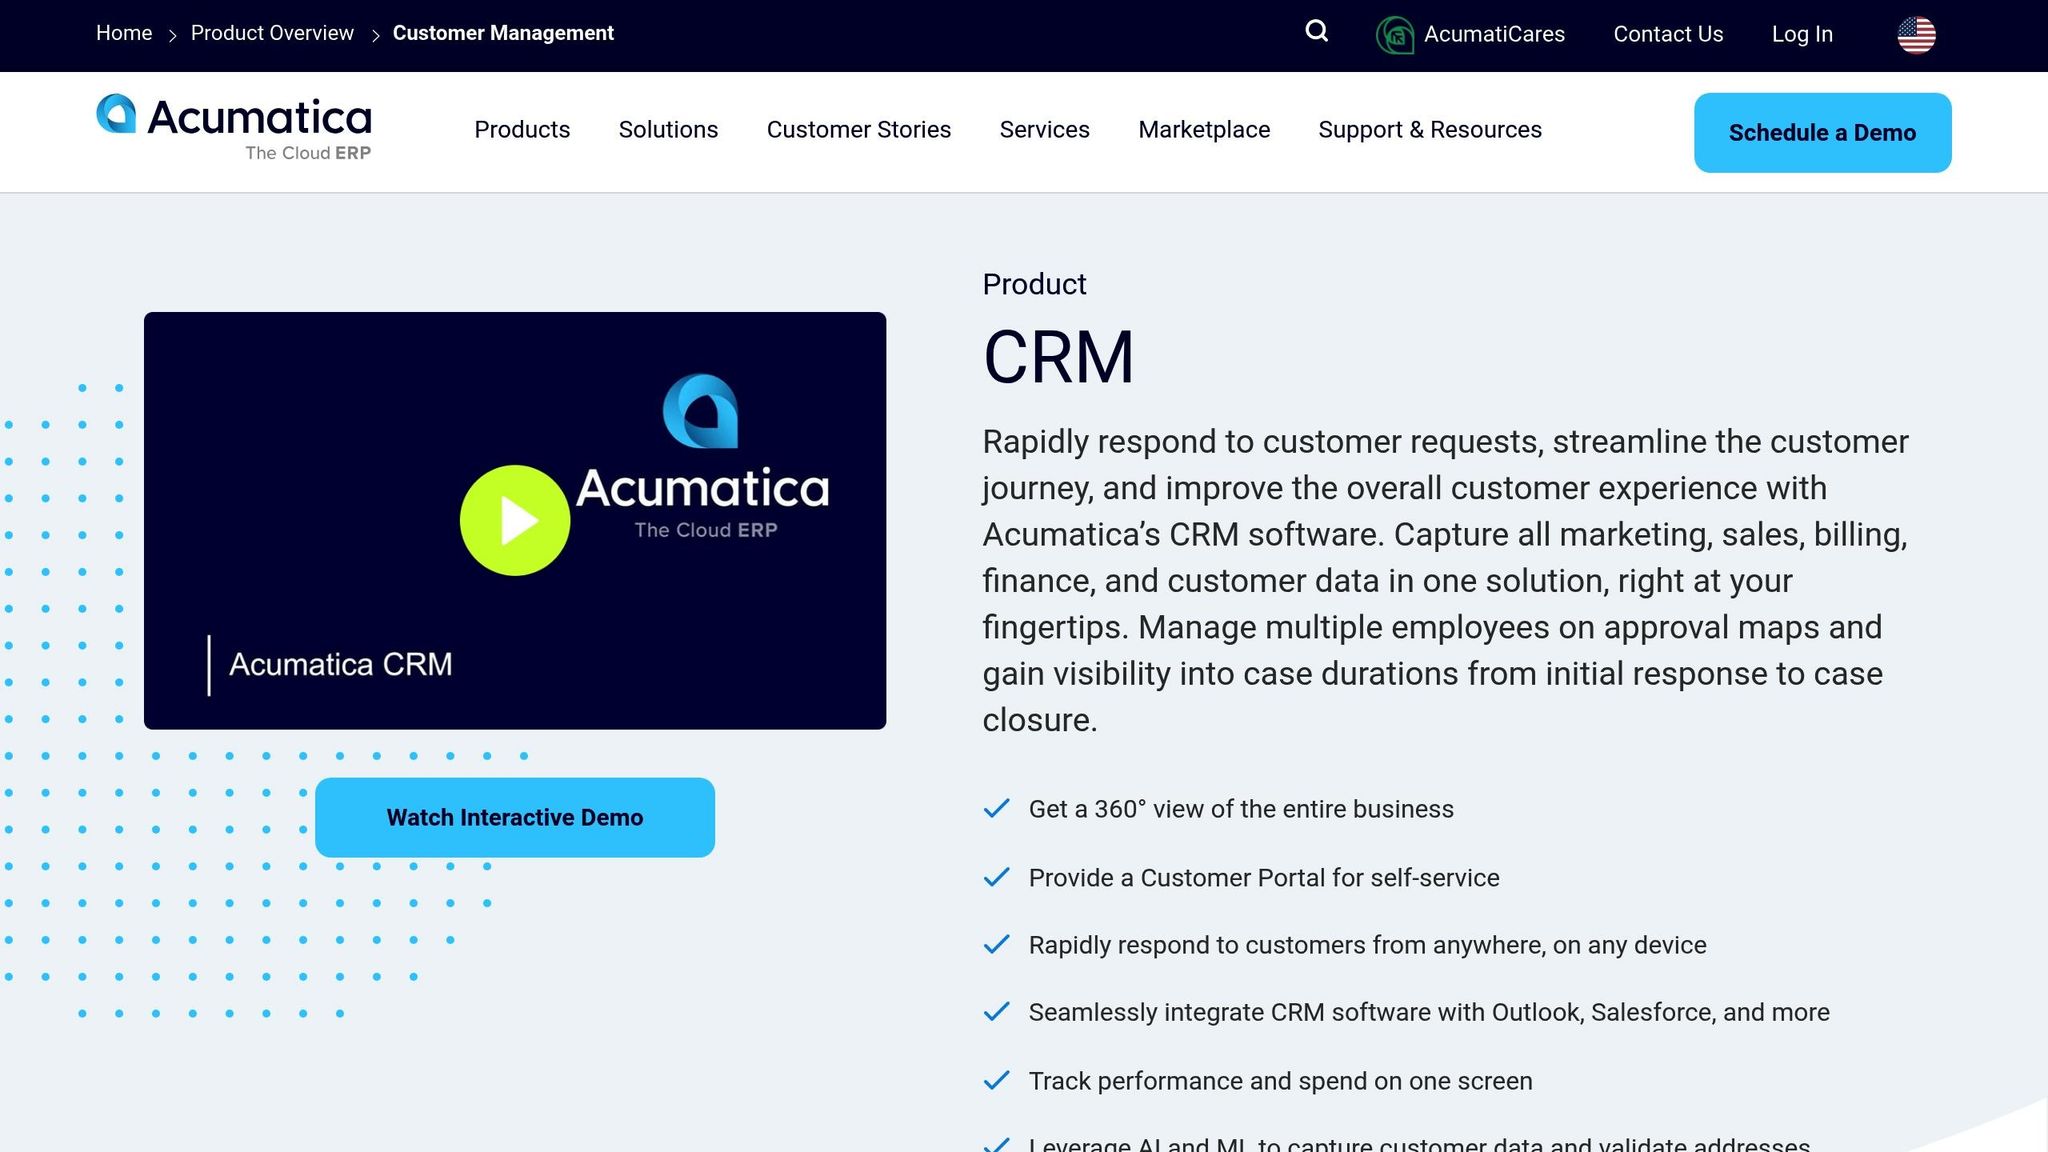The height and width of the screenshot is (1152, 2048).
Task: Open the Services menu
Action: tap(1045, 130)
